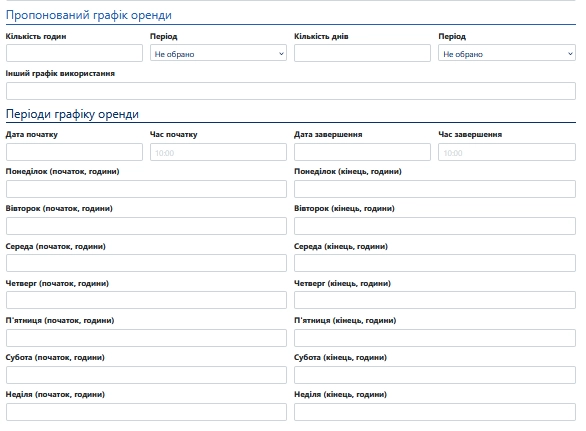The width and height of the screenshot is (586, 431).
Task: Click Понеділок (початок, години) field
Action: pos(146,189)
